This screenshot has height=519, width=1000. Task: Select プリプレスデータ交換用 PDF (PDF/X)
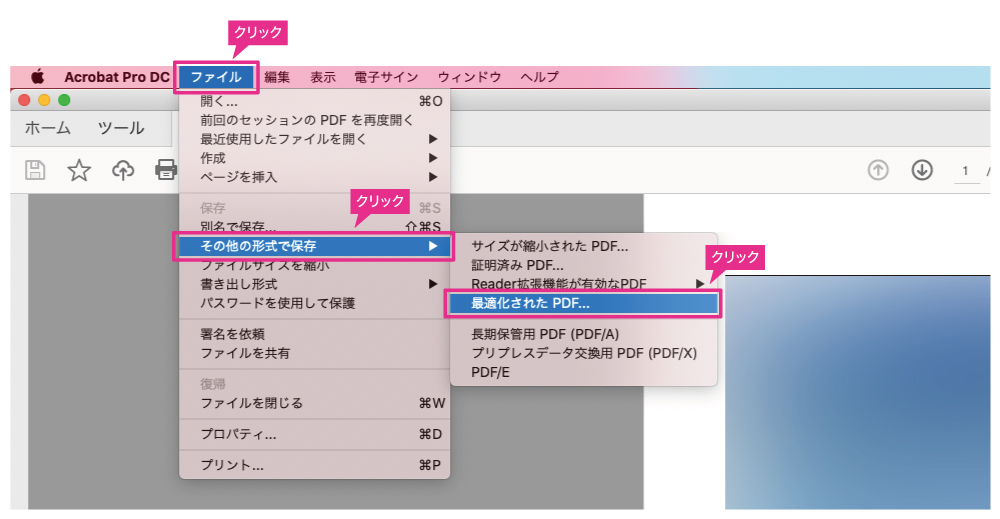pyautogui.click(x=584, y=353)
